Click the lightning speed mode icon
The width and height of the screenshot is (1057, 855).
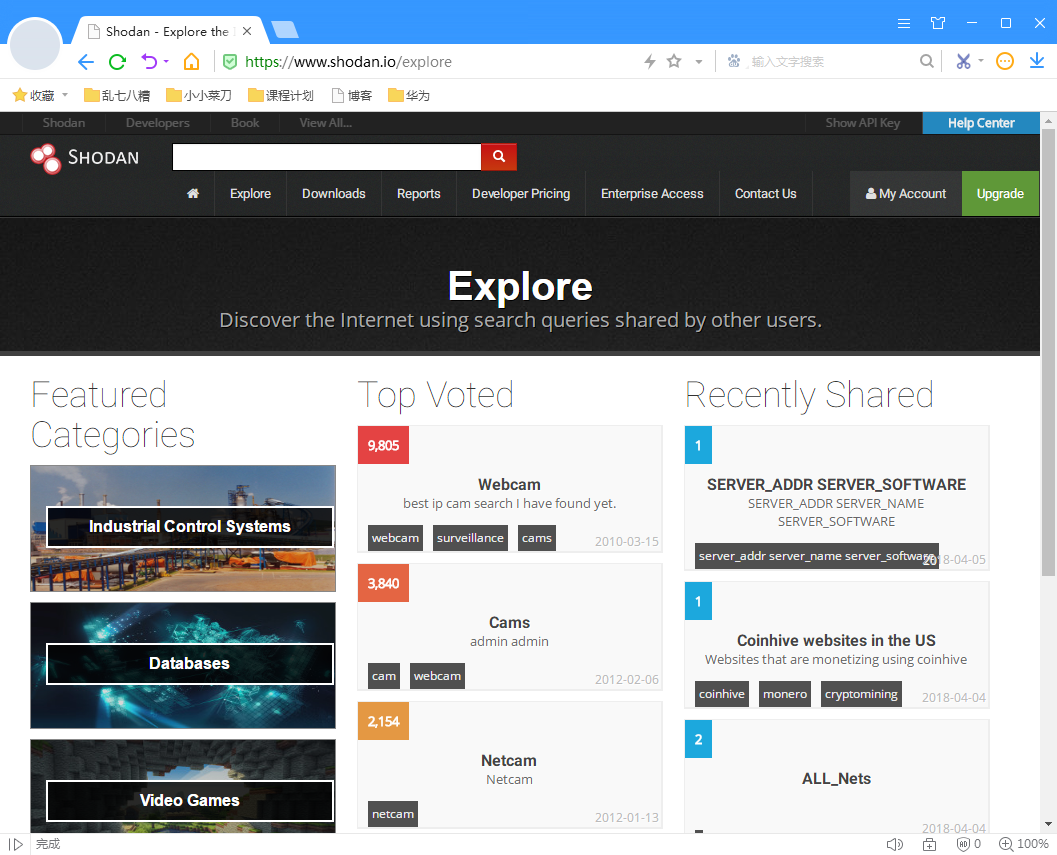pos(650,61)
